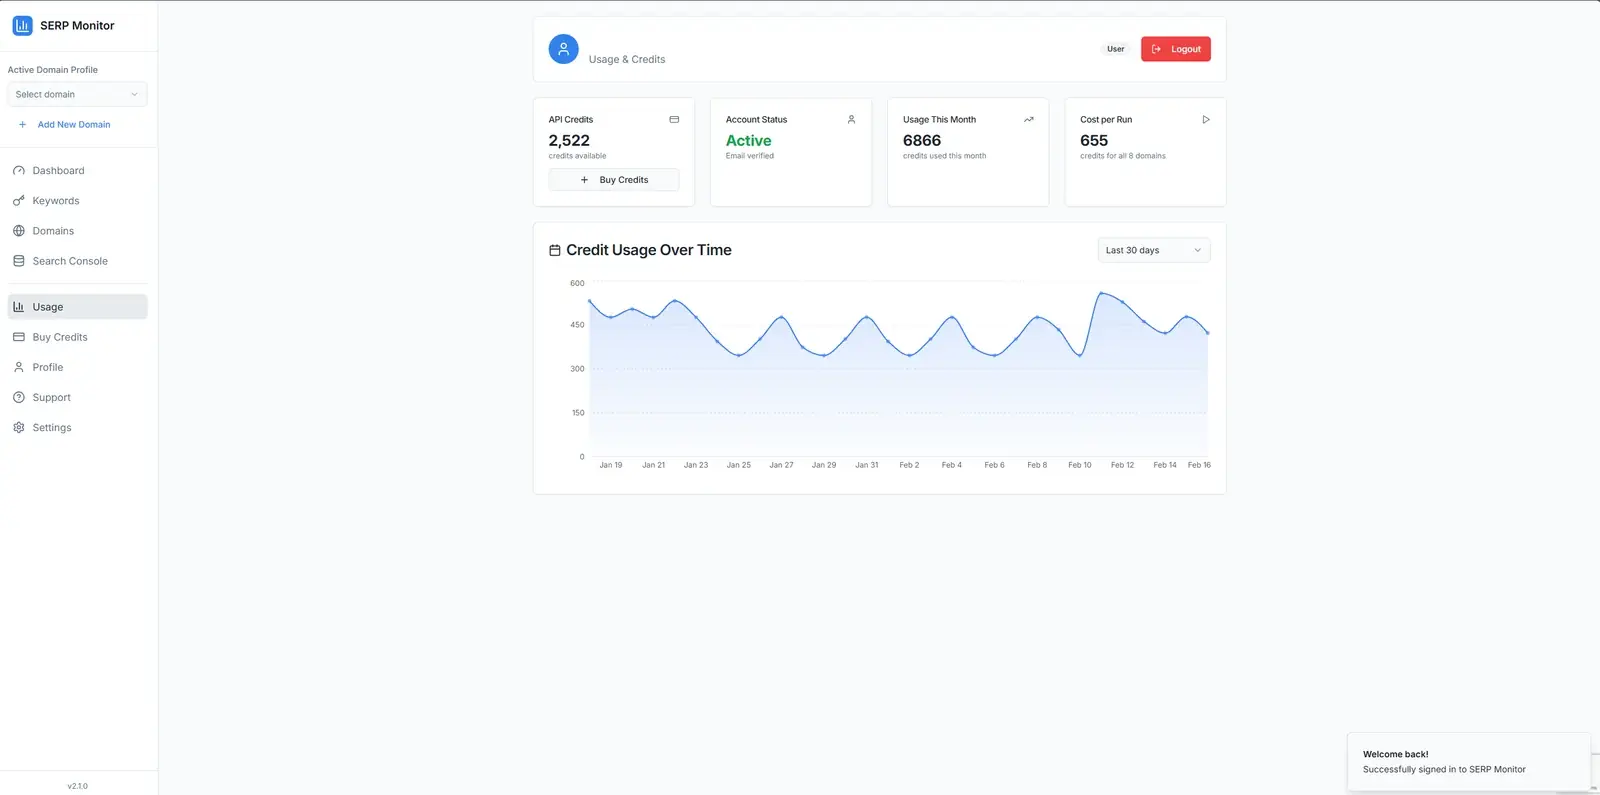Click the trending arrow icon in Usage This Month

tap(1028, 119)
